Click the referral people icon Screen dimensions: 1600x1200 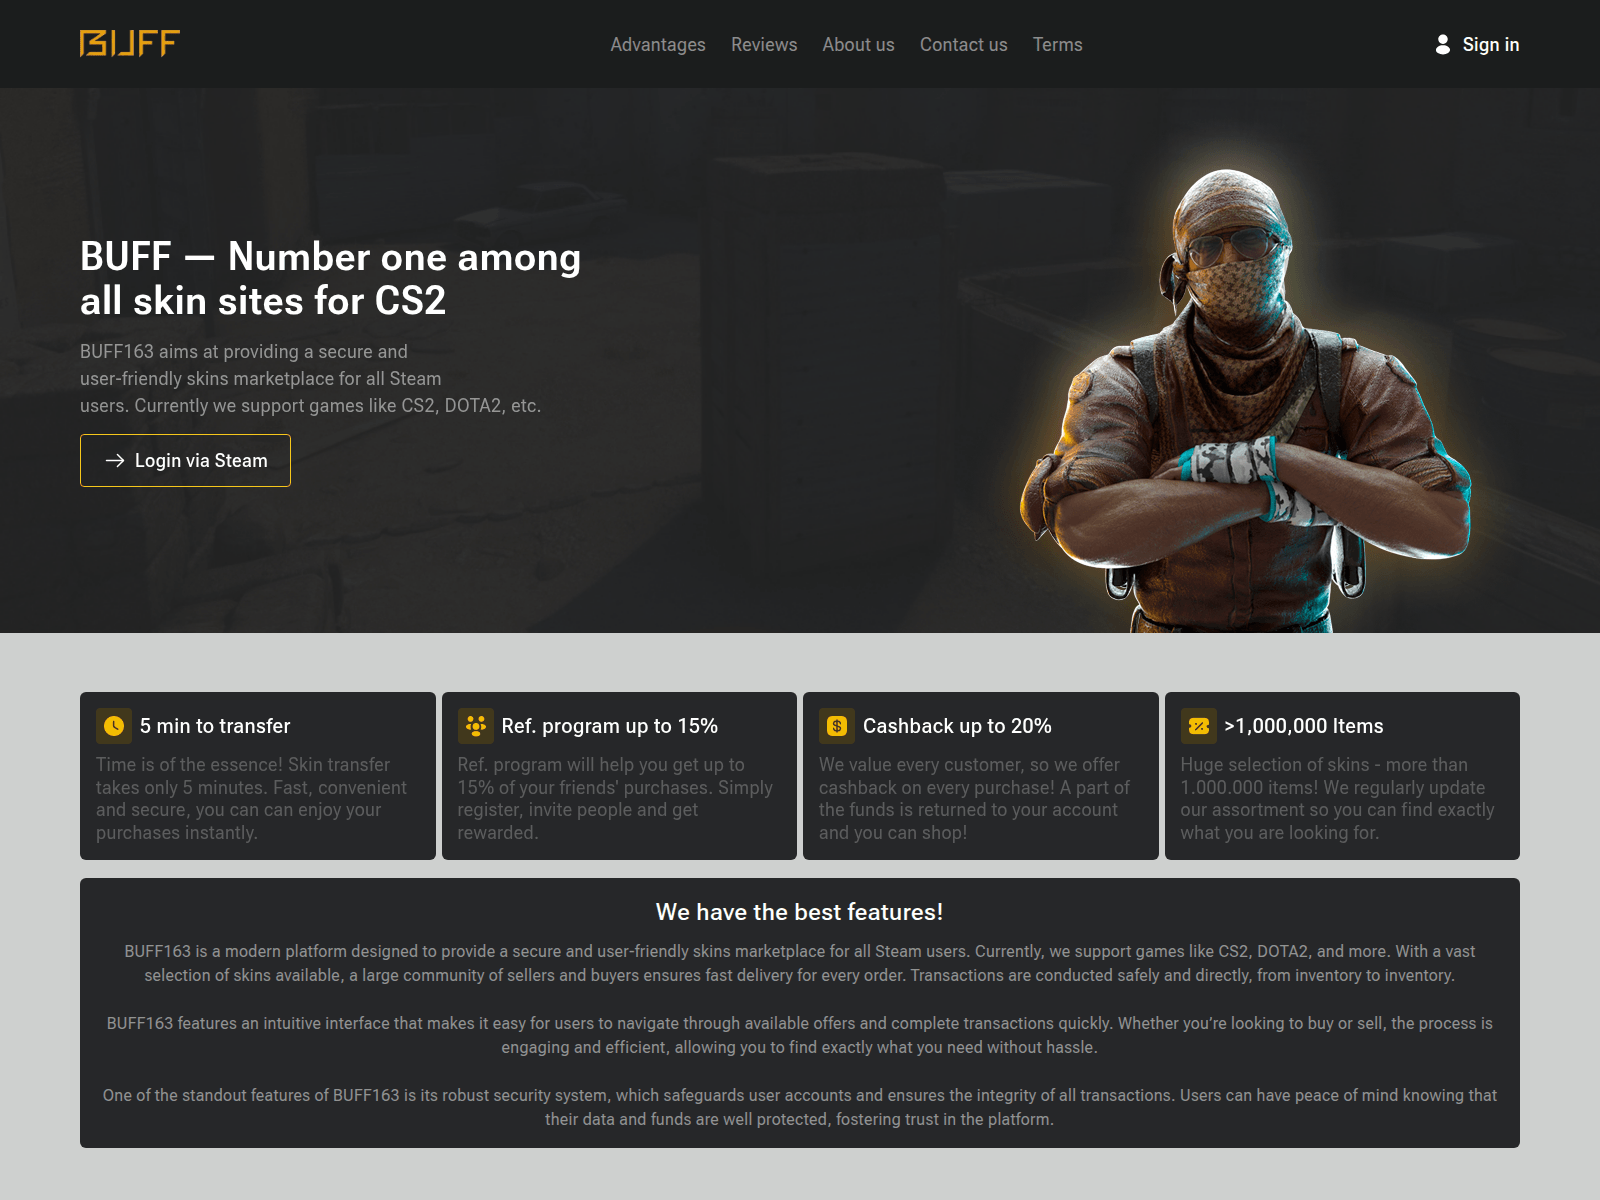pos(476,726)
